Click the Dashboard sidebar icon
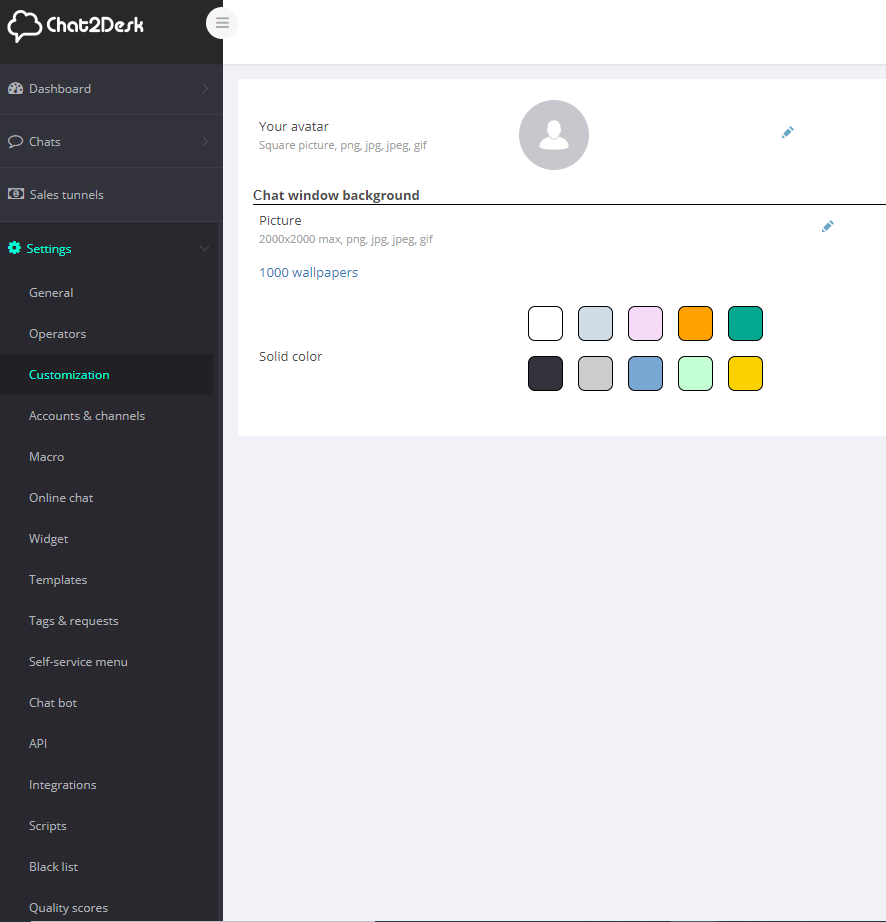The image size is (886, 922). (x=15, y=88)
